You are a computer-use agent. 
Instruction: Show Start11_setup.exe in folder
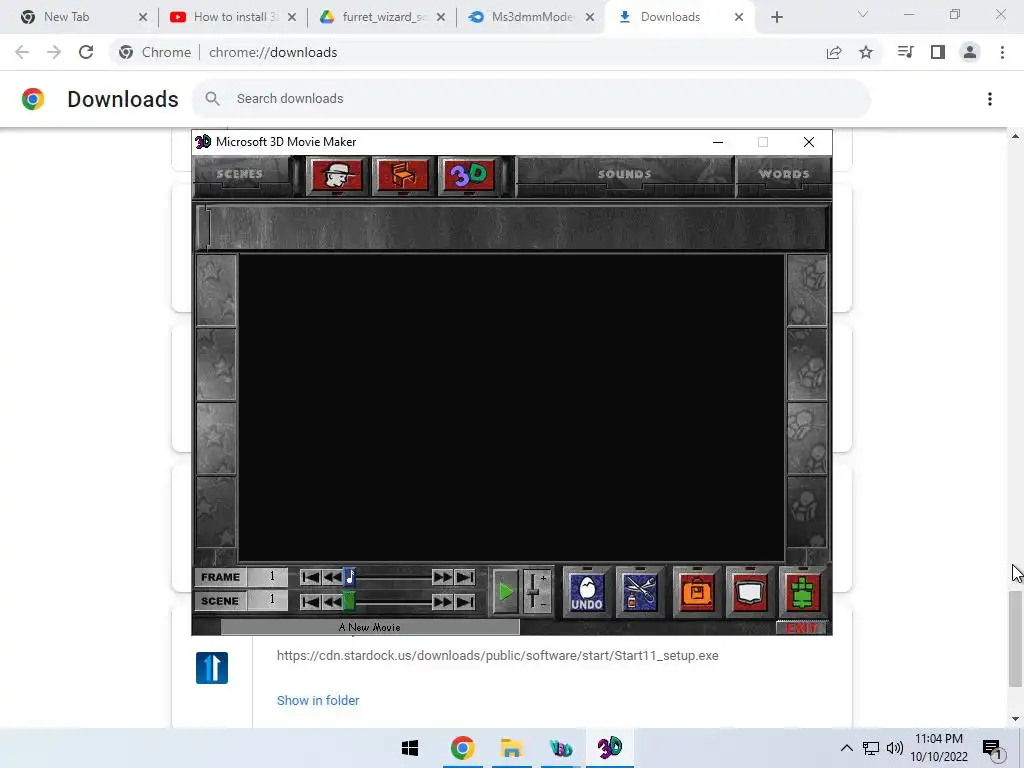point(318,700)
